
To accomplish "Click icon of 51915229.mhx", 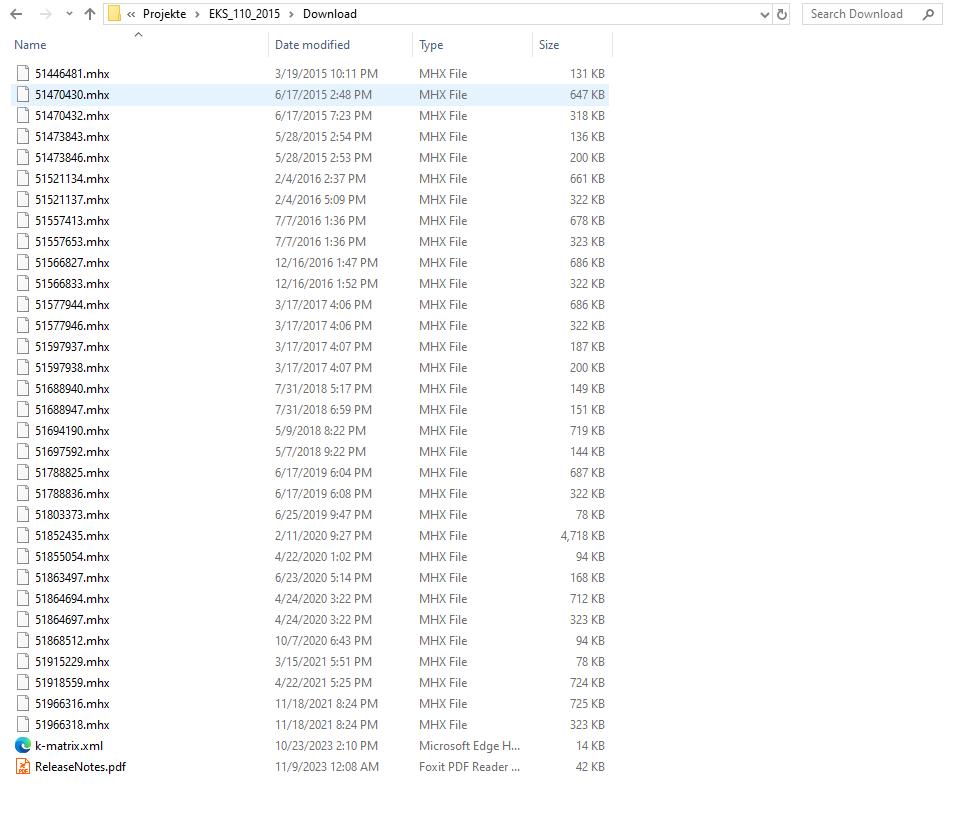I will pyautogui.click(x=23, y=662).
